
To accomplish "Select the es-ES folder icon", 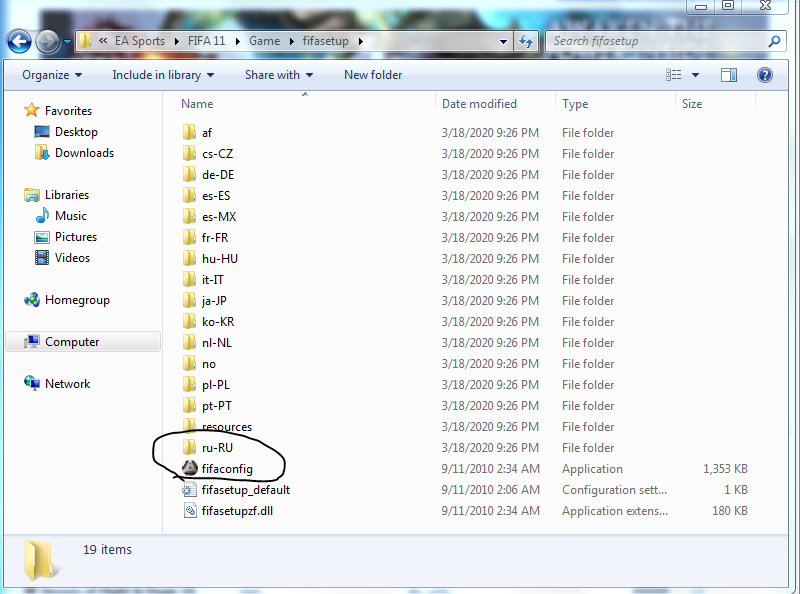I will 189,195.
